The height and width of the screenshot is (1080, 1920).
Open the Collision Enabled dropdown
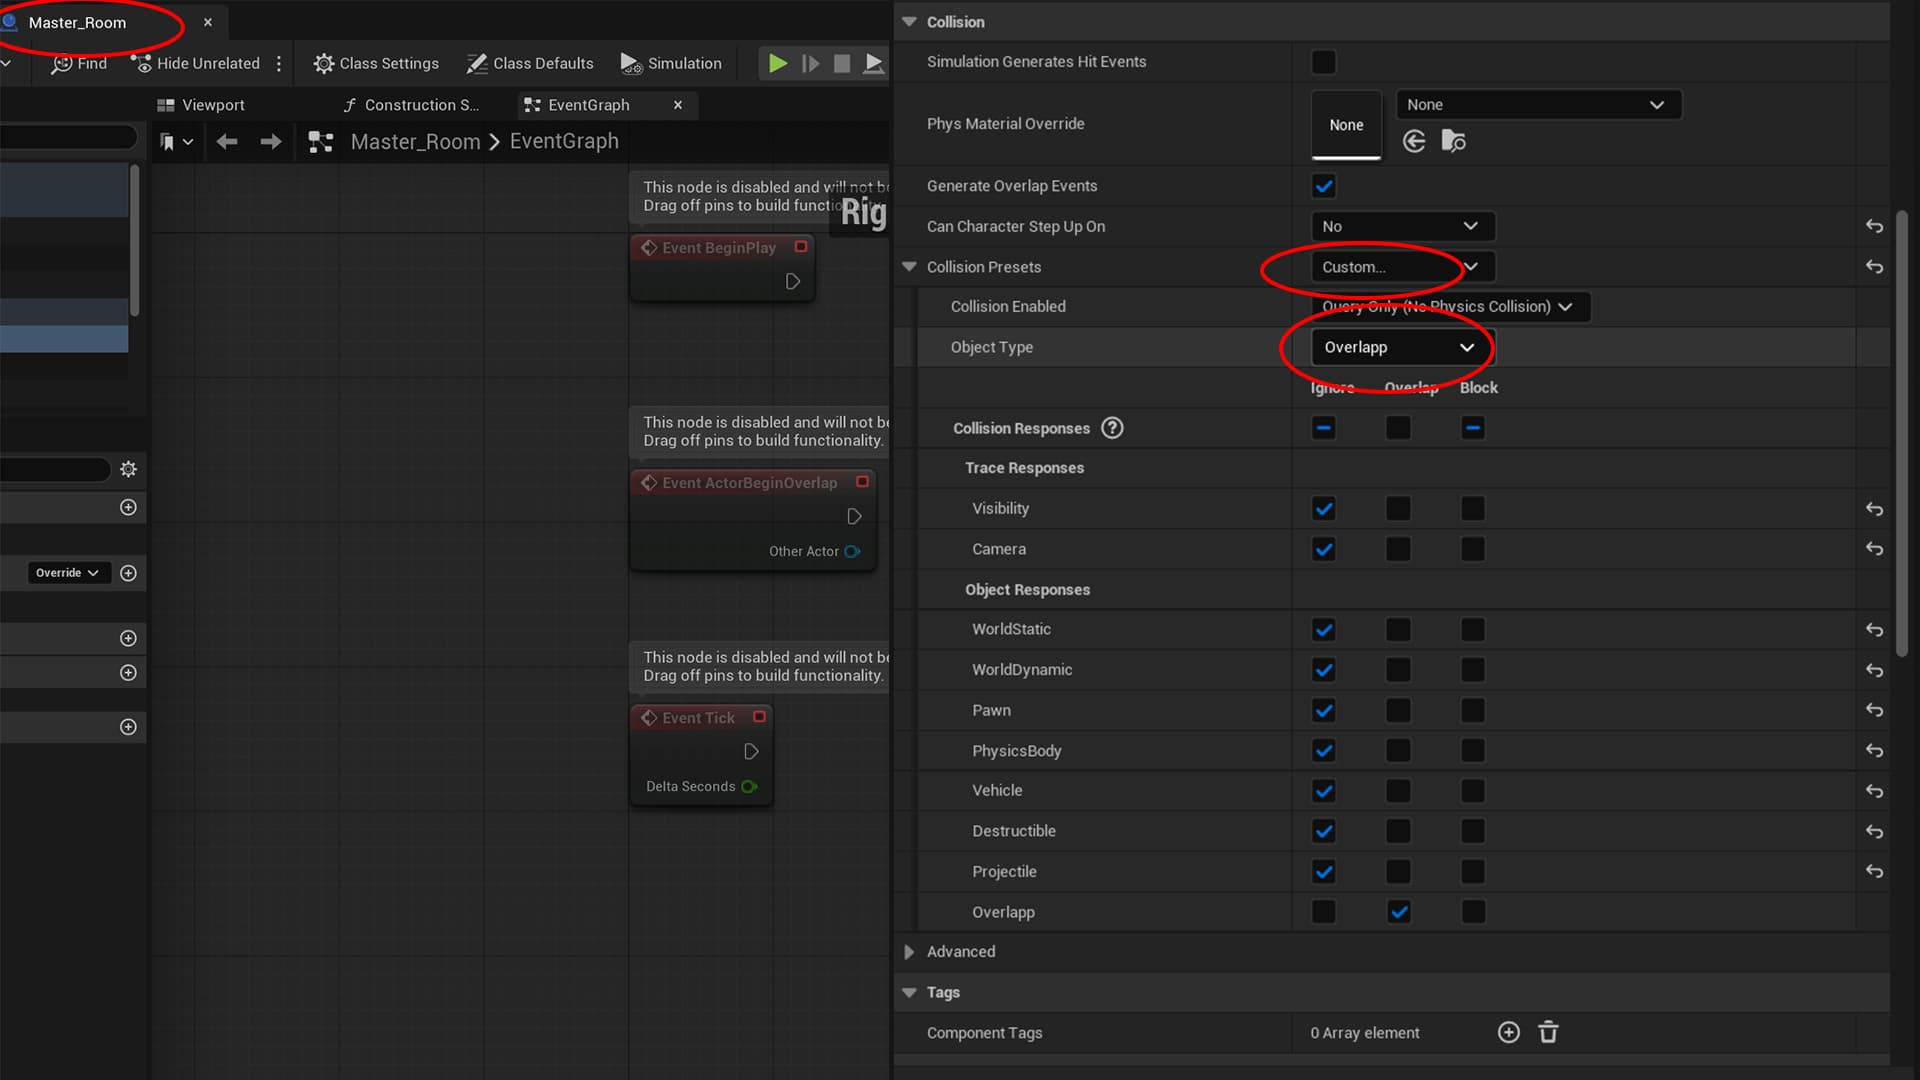[1450, 307]
